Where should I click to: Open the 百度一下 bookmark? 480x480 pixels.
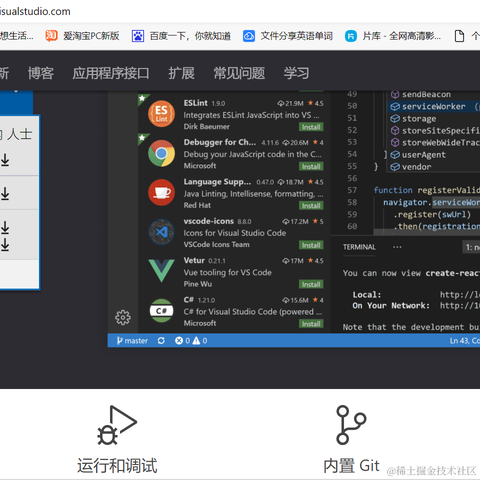tap(181, 36)
